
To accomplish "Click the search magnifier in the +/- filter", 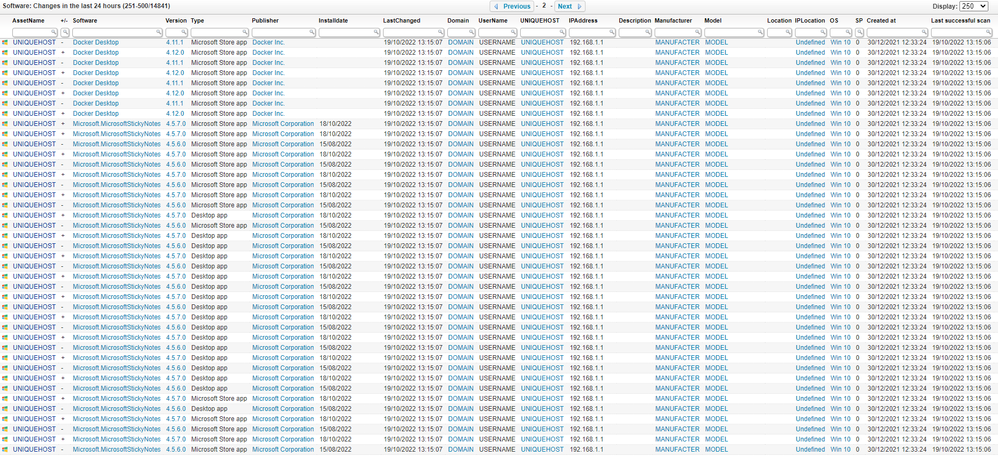I will [66, 33].
